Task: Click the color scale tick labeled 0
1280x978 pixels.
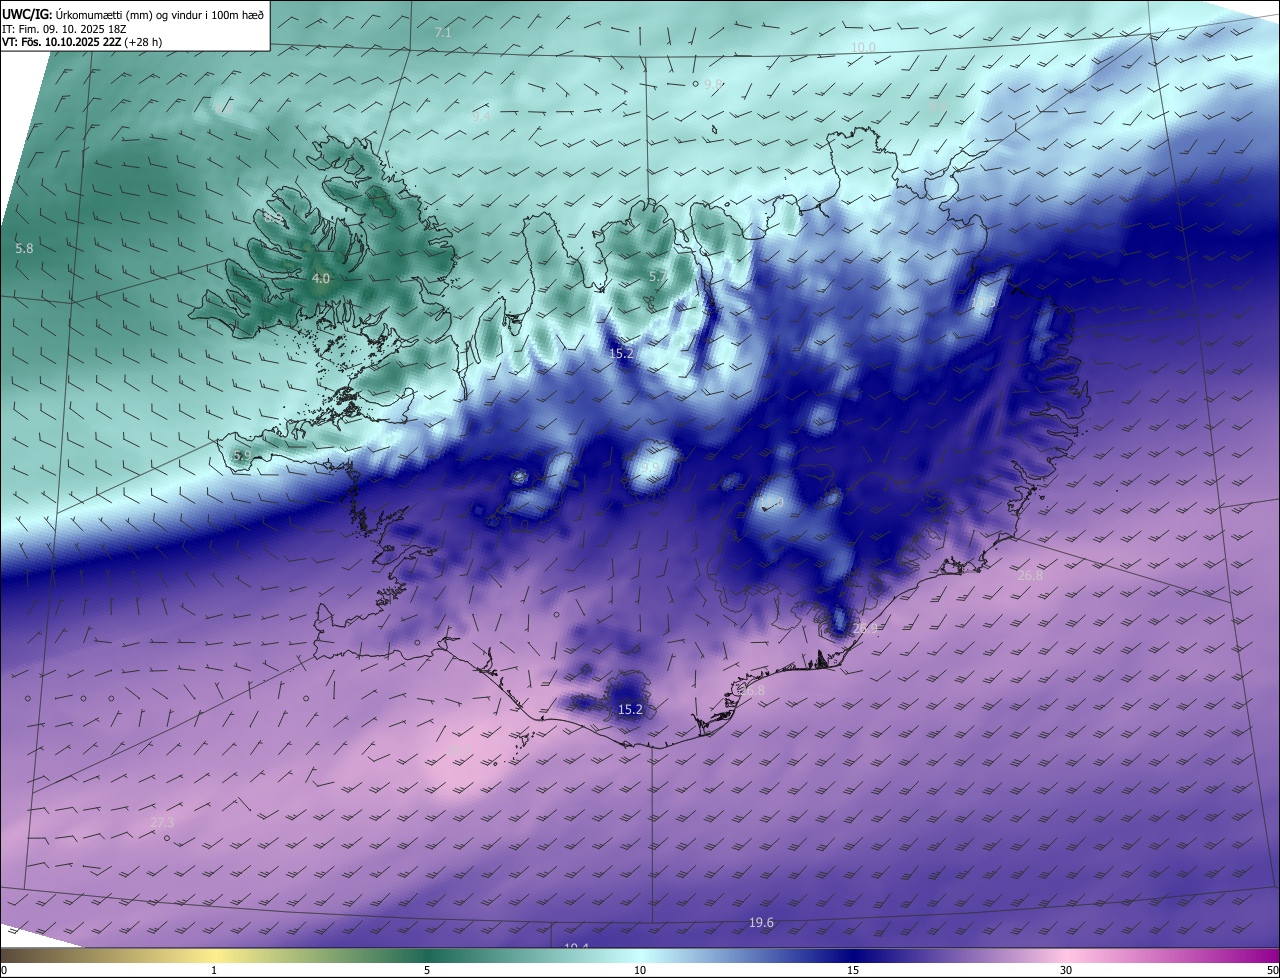Action: click(x=4, y=970)
